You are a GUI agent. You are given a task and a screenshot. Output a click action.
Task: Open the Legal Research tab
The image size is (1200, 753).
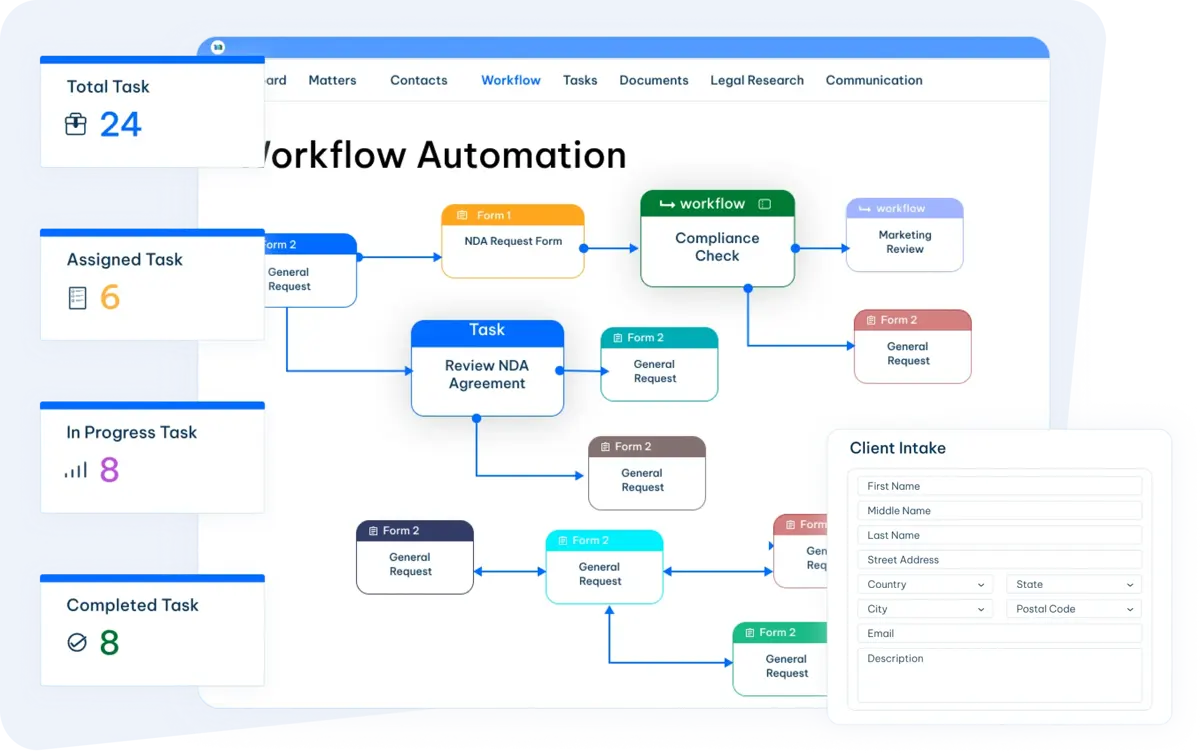tap(757, 80)
